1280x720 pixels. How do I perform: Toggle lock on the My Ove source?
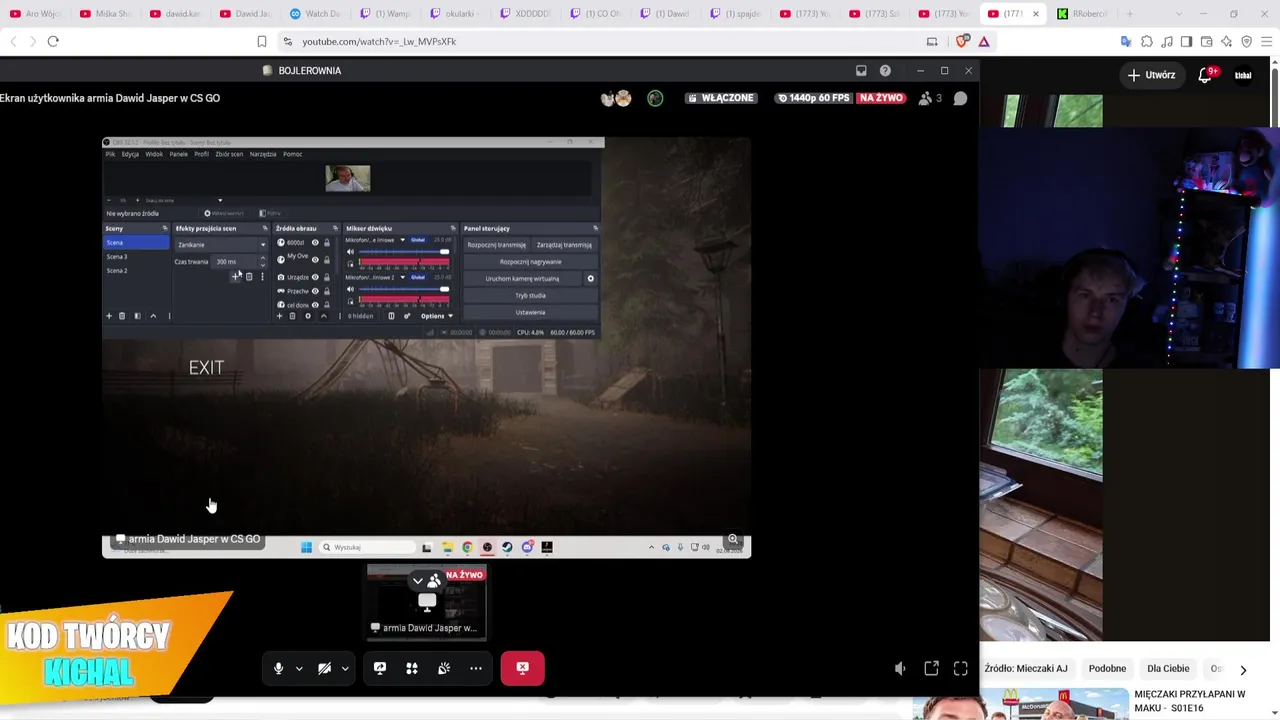coord(326,259)
